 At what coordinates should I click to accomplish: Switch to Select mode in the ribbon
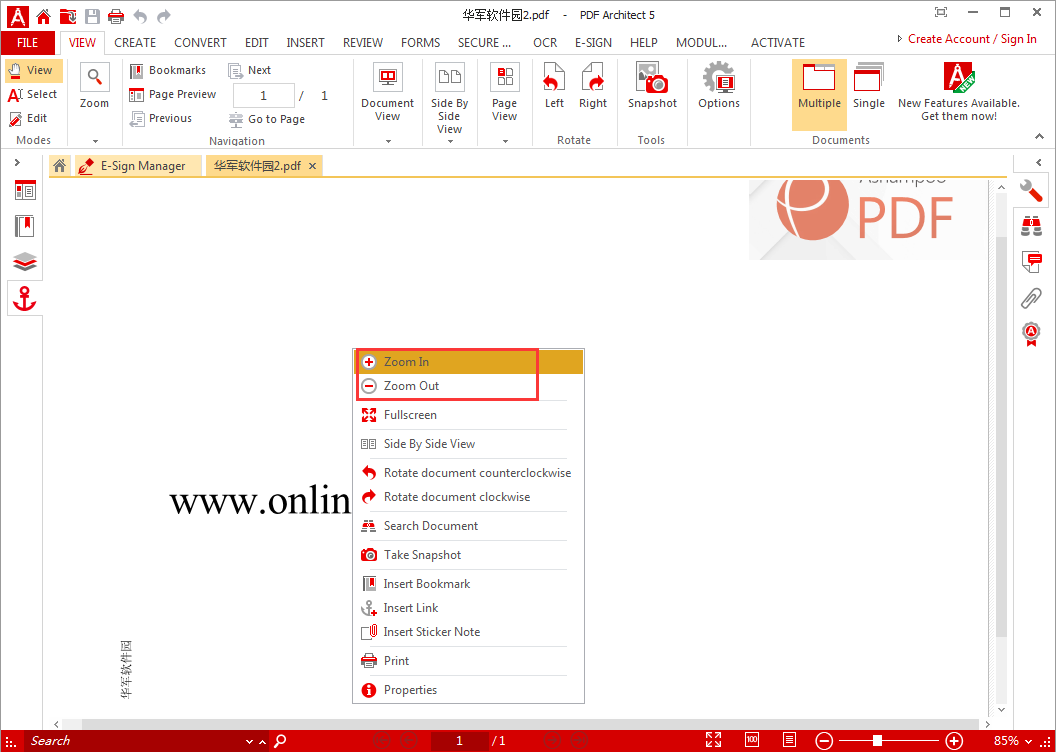coord(33,95)
